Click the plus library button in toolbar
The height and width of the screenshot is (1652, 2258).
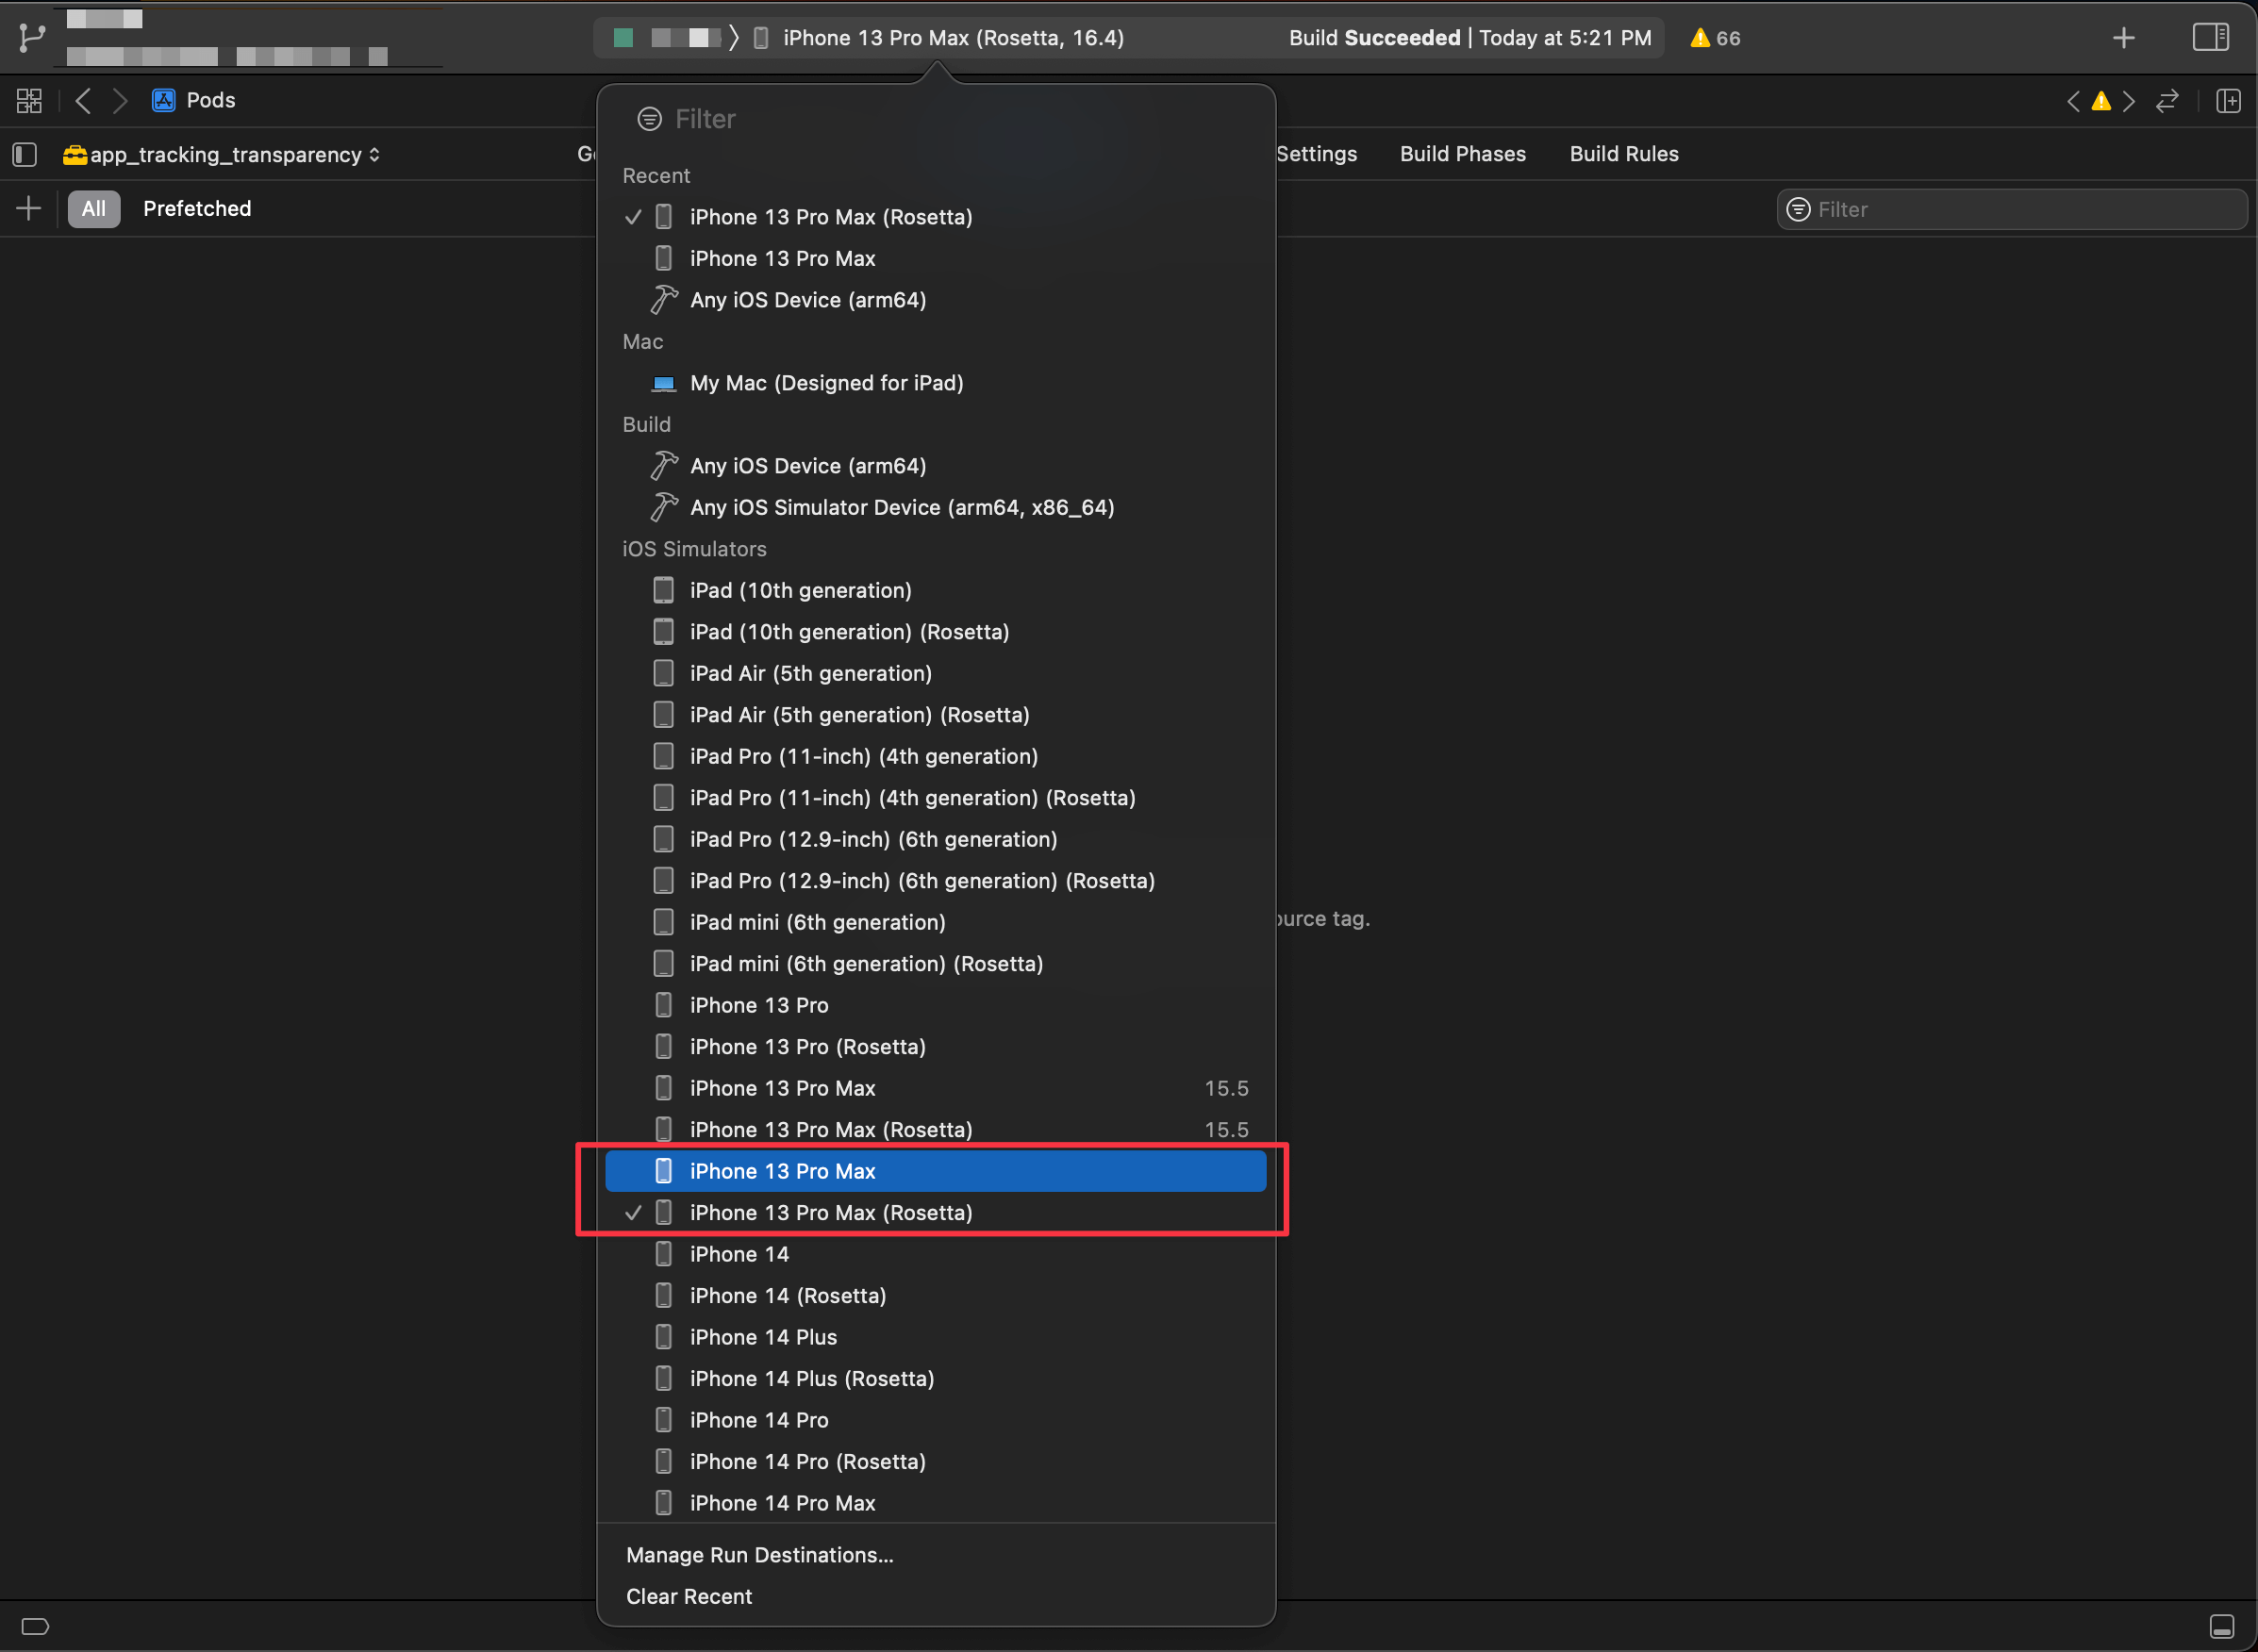coord(2124,38)
